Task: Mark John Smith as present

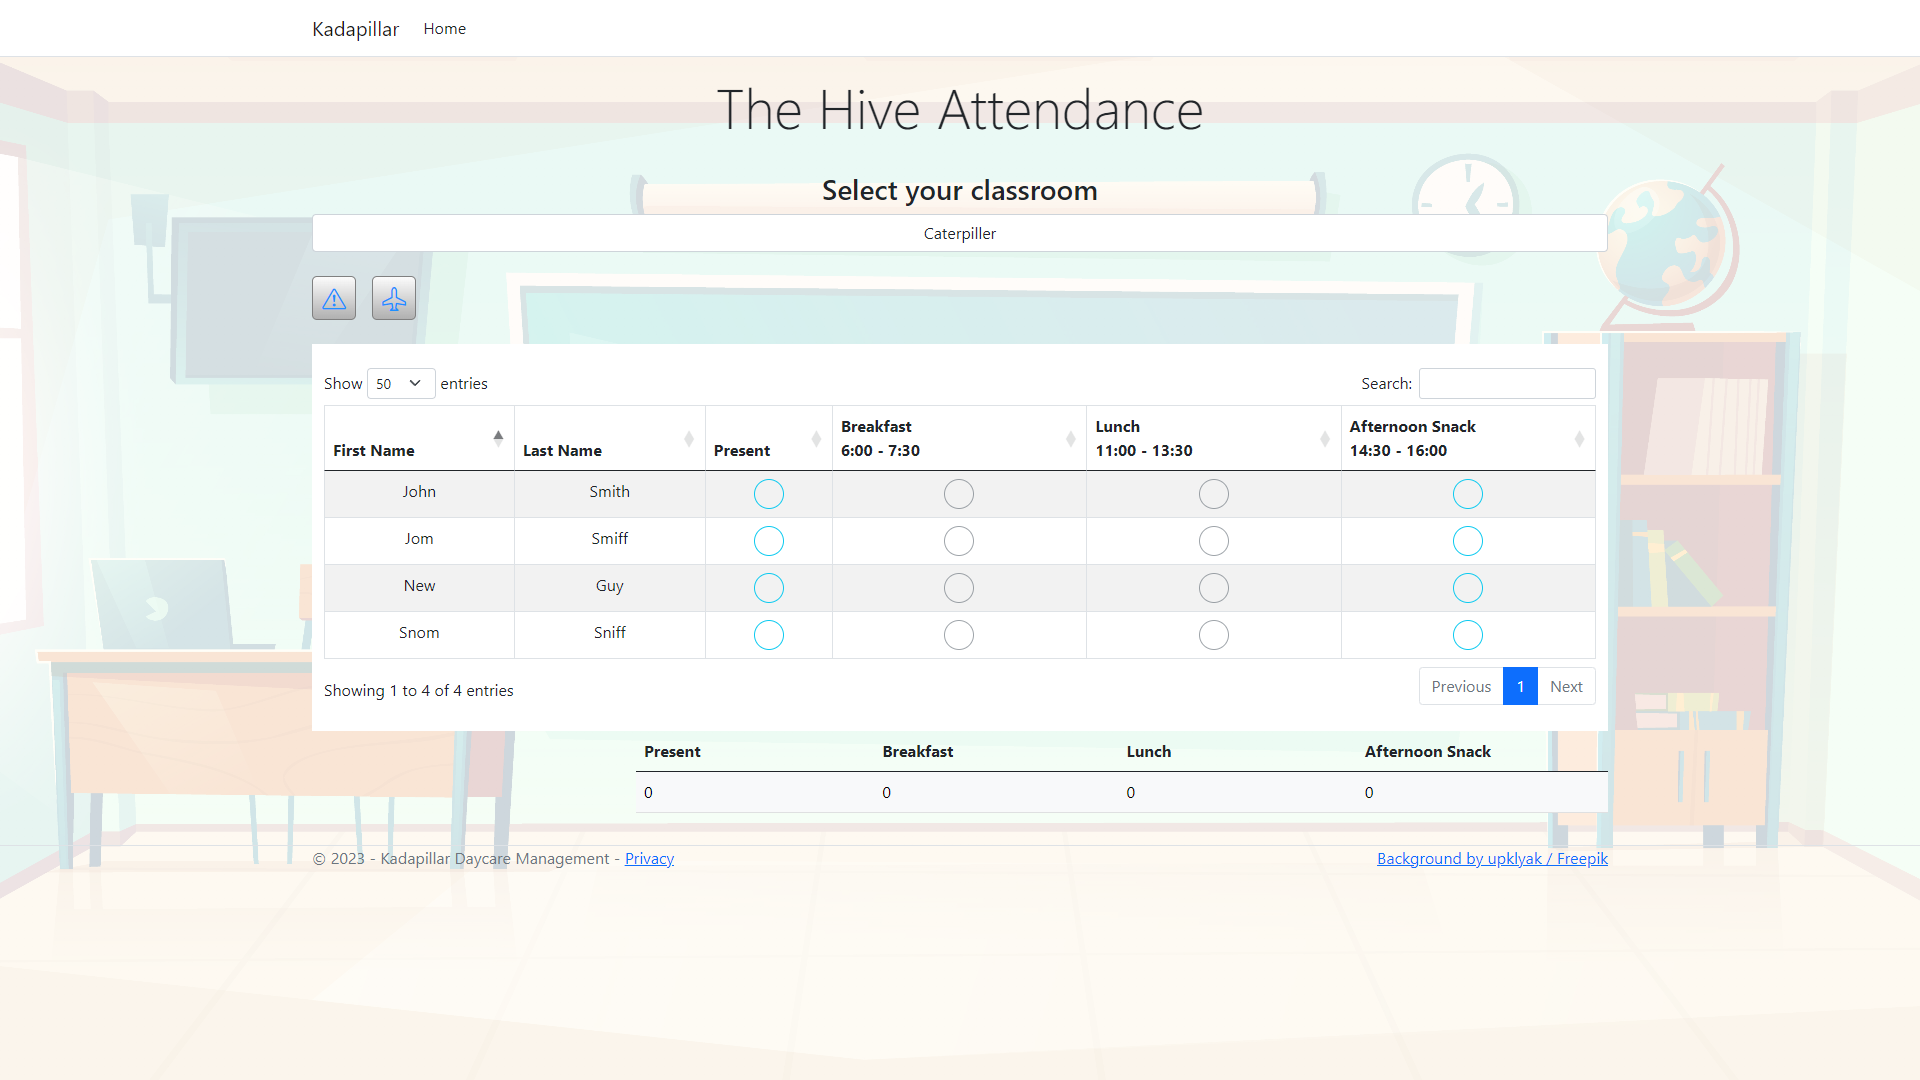Action: click(768, 494)
